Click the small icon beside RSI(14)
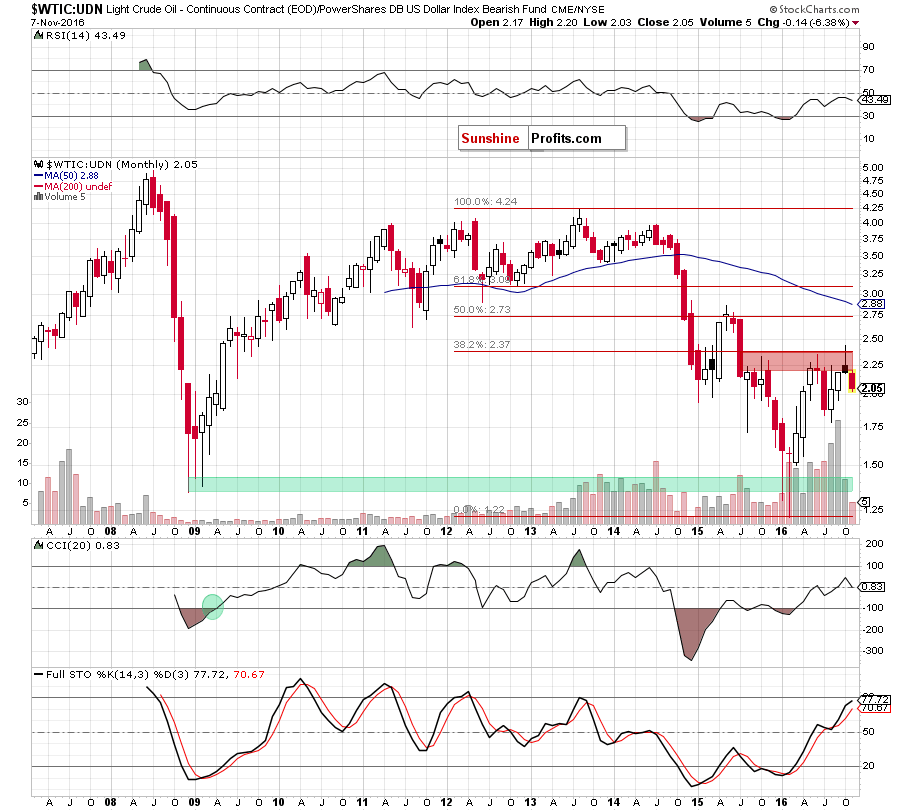The width and height of the screenshot is (900, 811). pyautogui.click(x=38, y=35)
